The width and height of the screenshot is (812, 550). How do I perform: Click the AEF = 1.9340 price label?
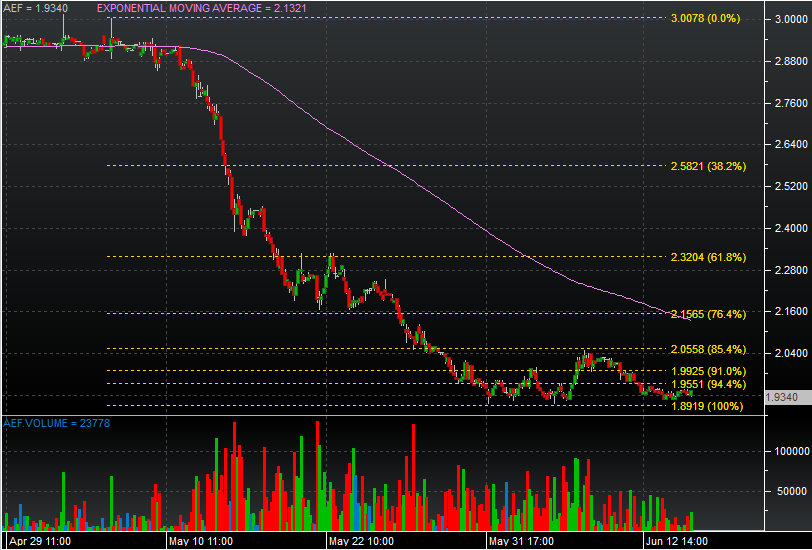click(x=35, y=8)
